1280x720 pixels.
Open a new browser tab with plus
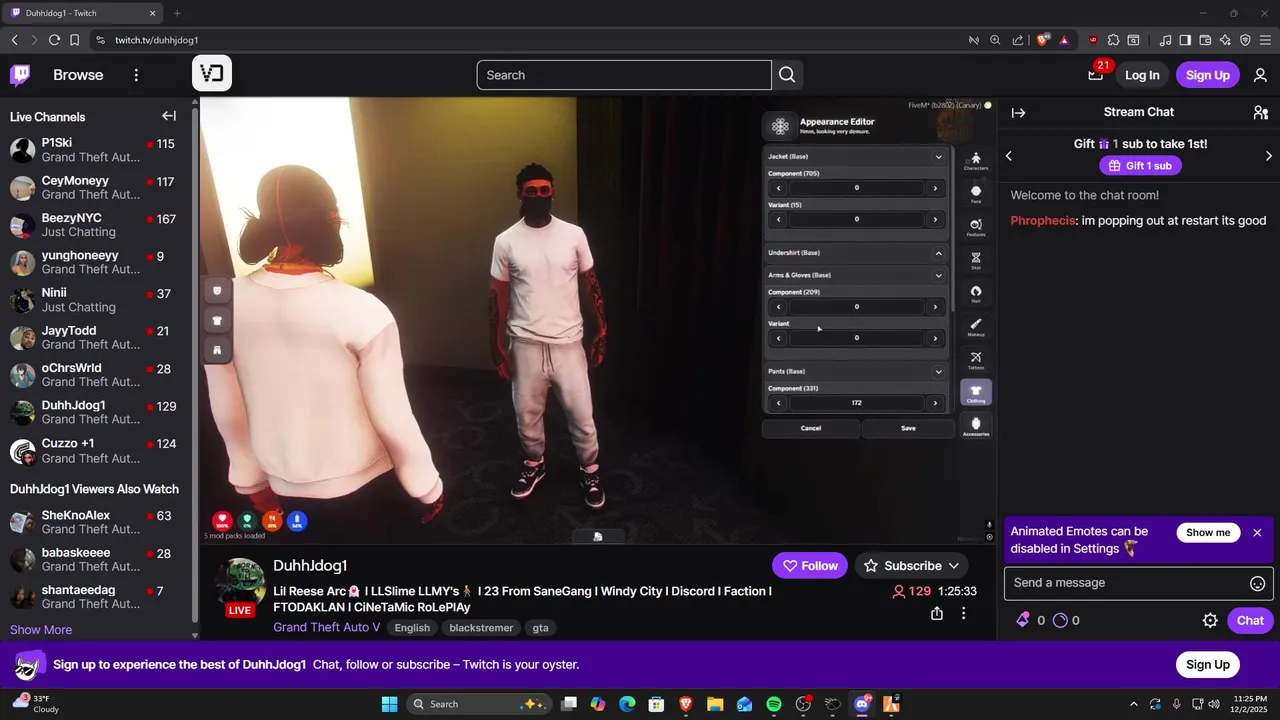point(177,13)
